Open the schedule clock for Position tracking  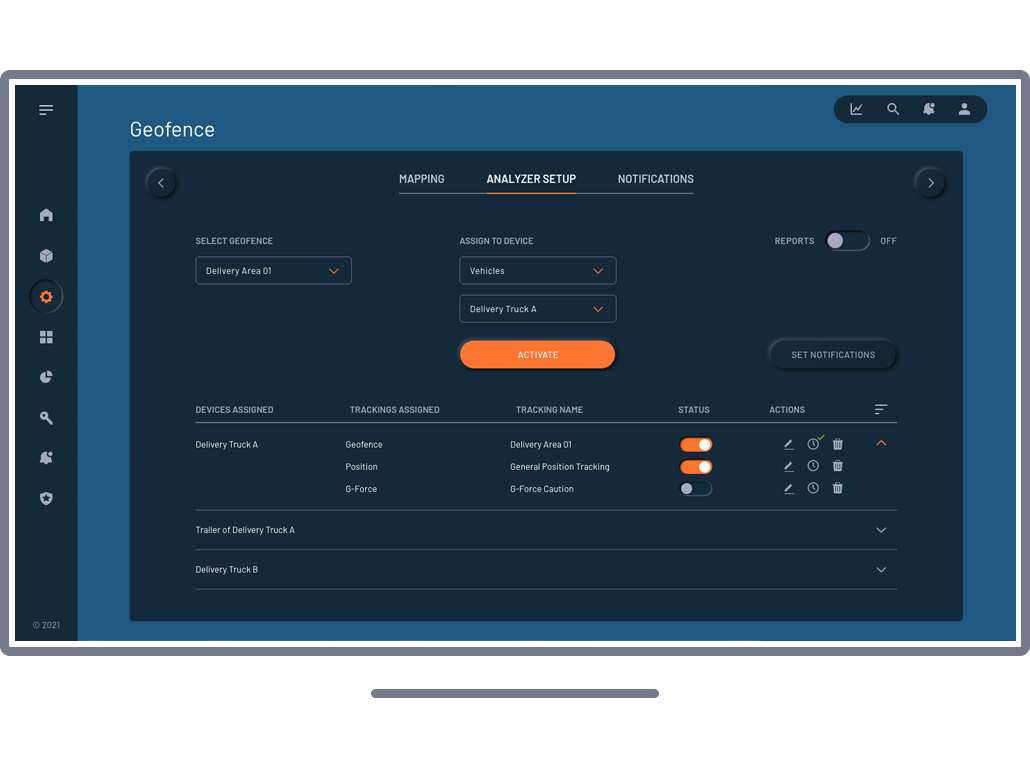[x=813, y=466]
